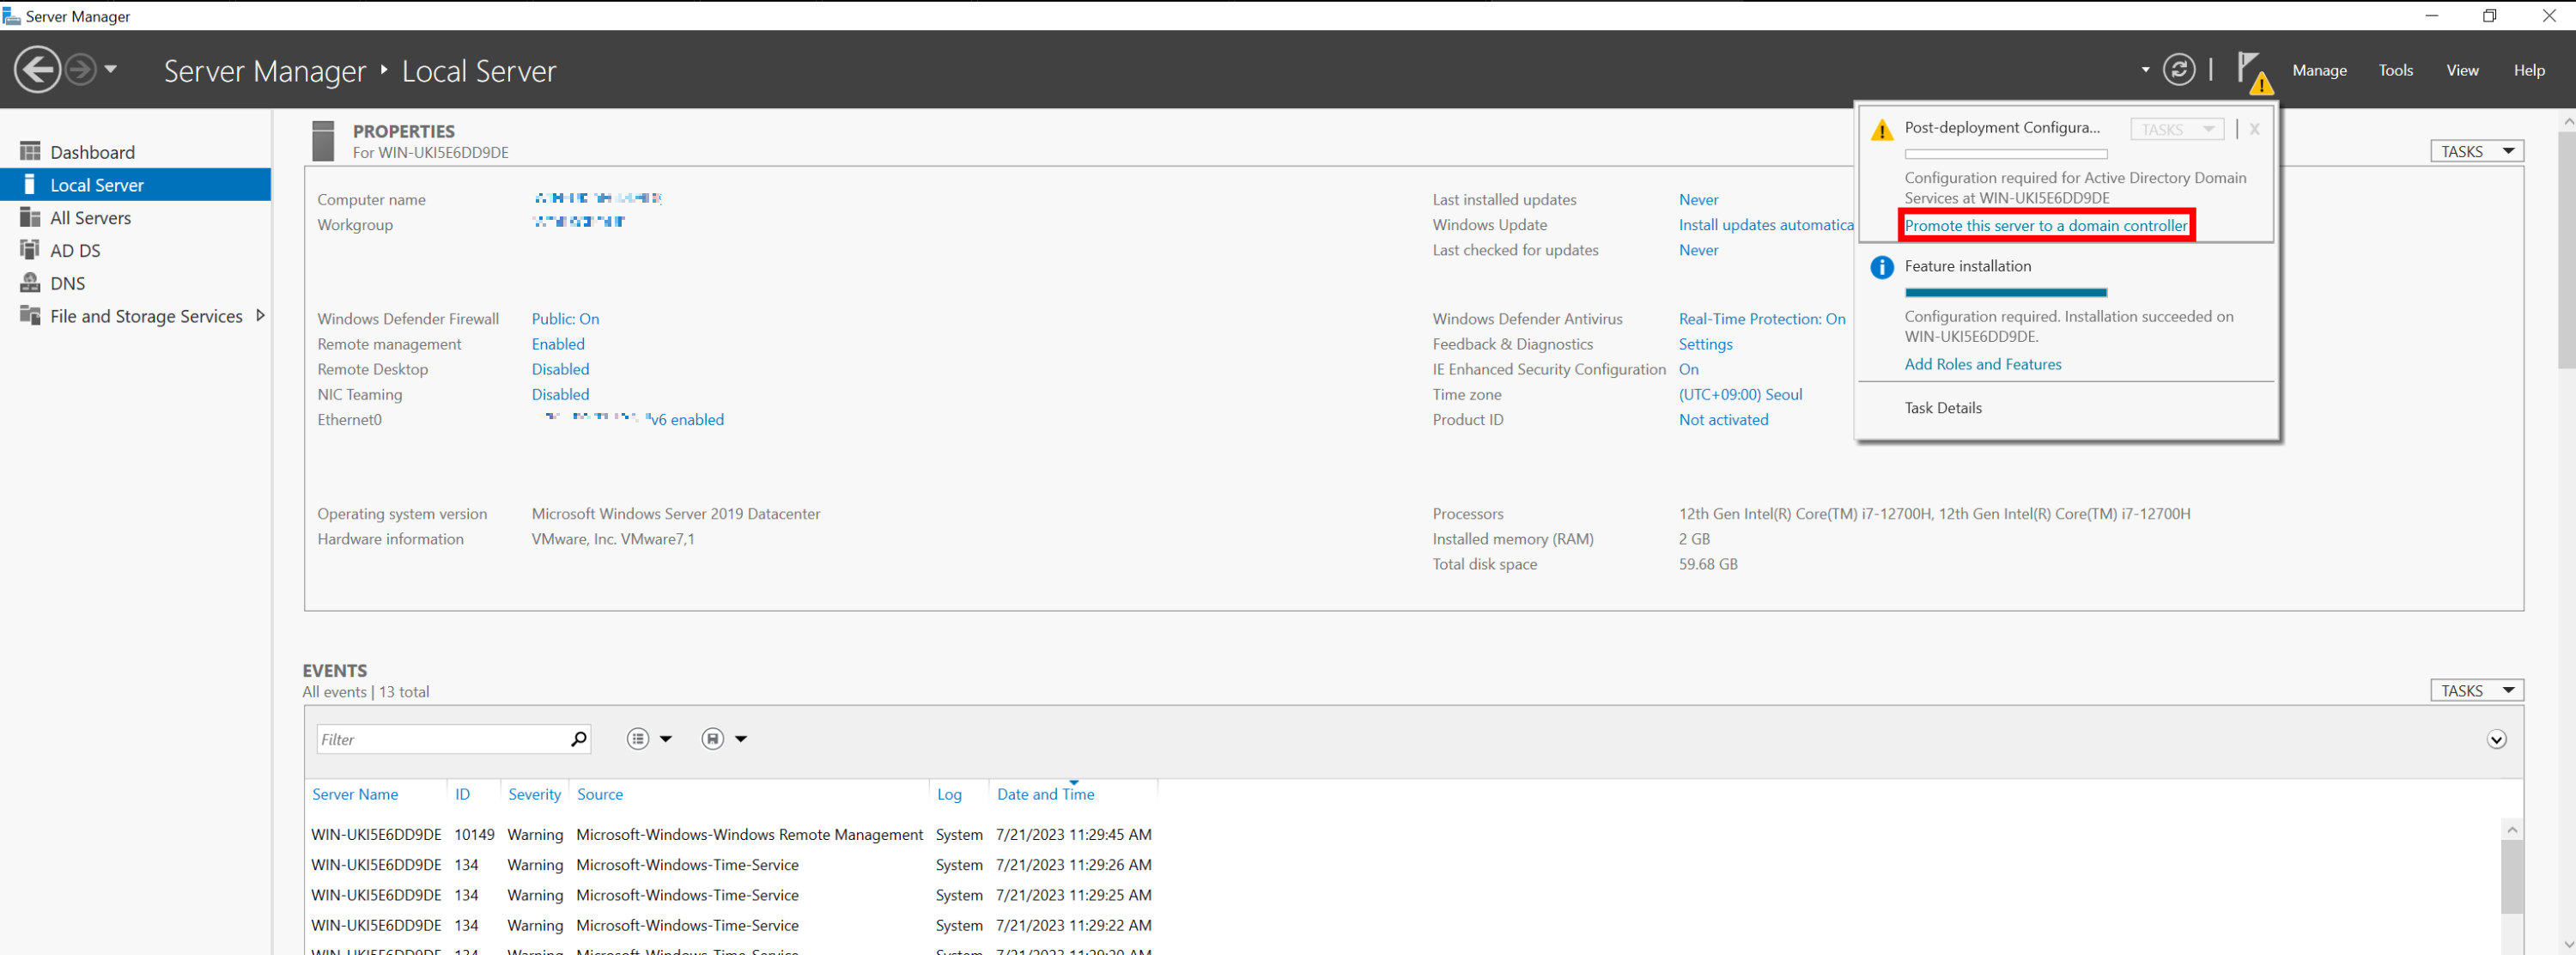Click Last installed updates Never link
This screenshot has height=955, width=2576.
point(1698,200)
